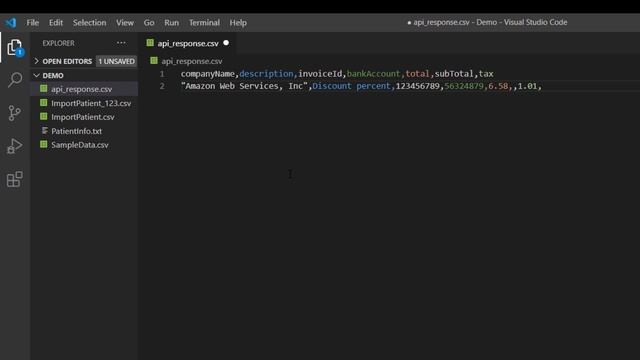
Task: Open the Terminal menu
Action: [x=204, y=22]
